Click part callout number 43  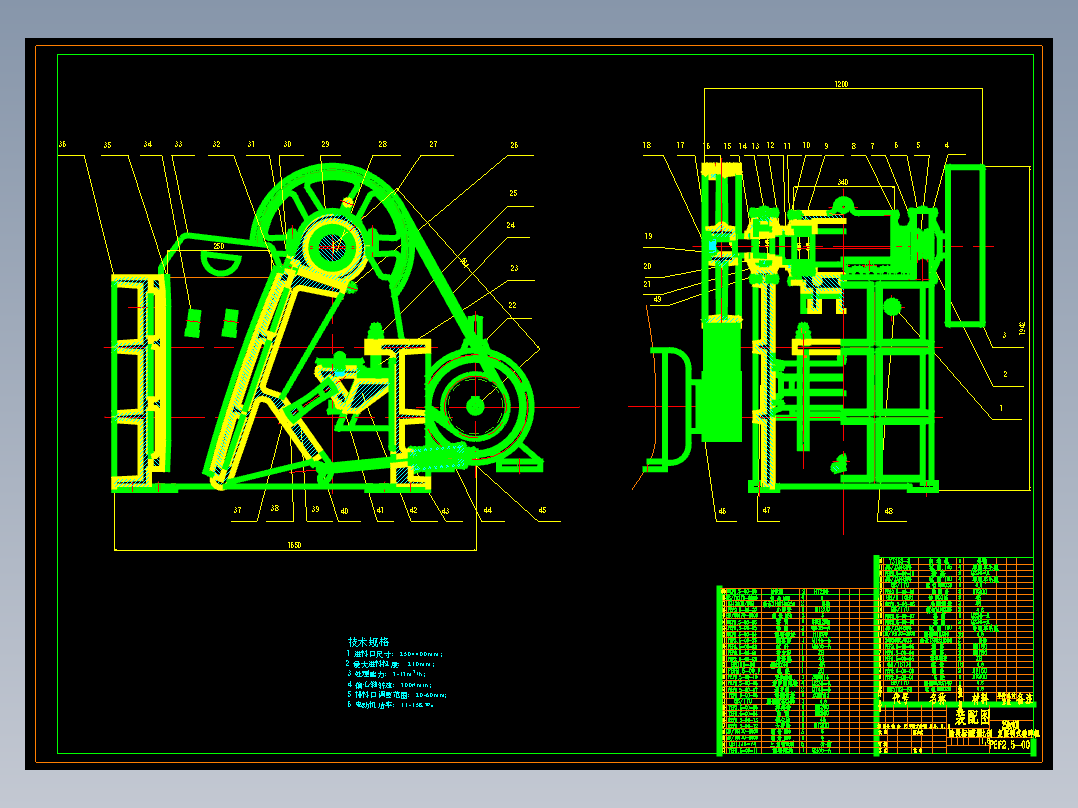point(446,511)
